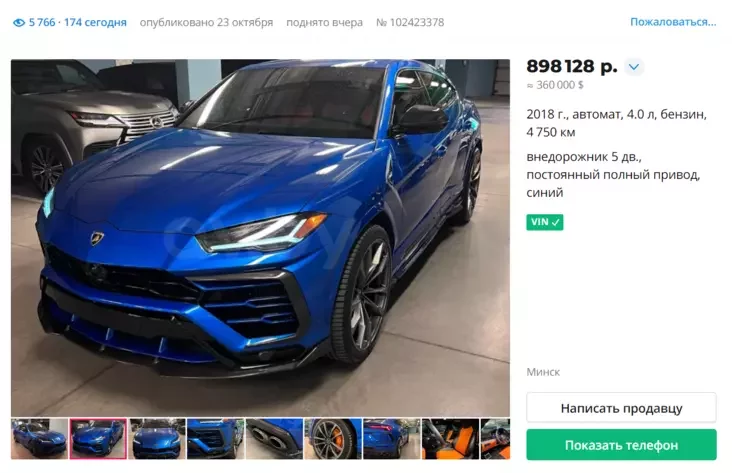Click the eye views counter icon
The width and height of the screenshot is (732, 473).
pyautogui.click(x=19, y=22)
